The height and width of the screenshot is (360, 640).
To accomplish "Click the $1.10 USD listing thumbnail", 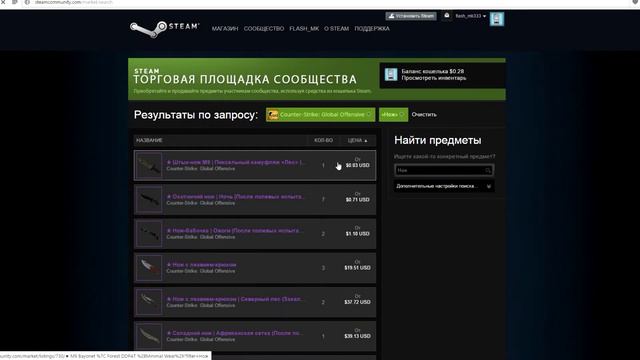I will coord(149,234).
